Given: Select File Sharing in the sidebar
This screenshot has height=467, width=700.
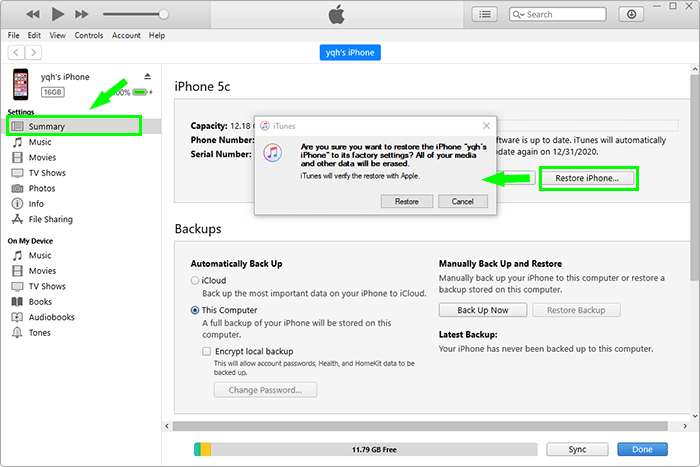Looking at the screenshot, I should [50, 219].
